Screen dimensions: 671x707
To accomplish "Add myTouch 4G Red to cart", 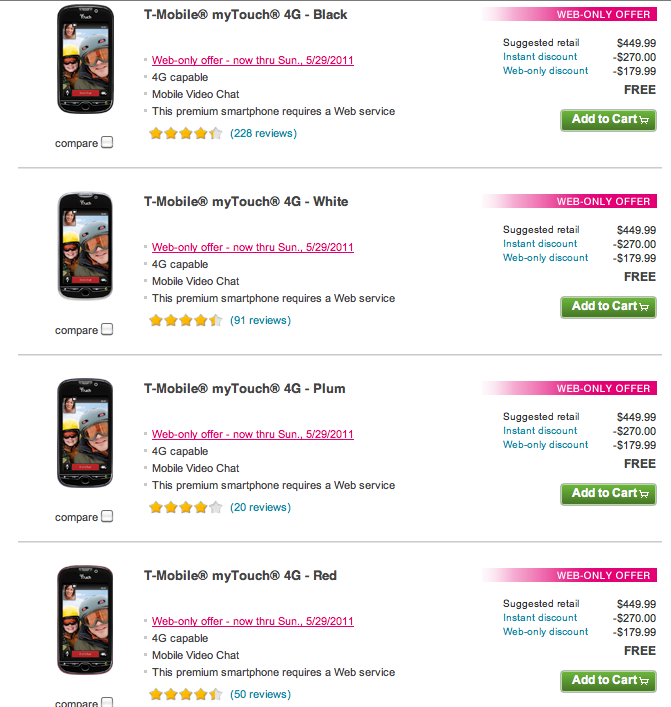I will click(608, 681).
